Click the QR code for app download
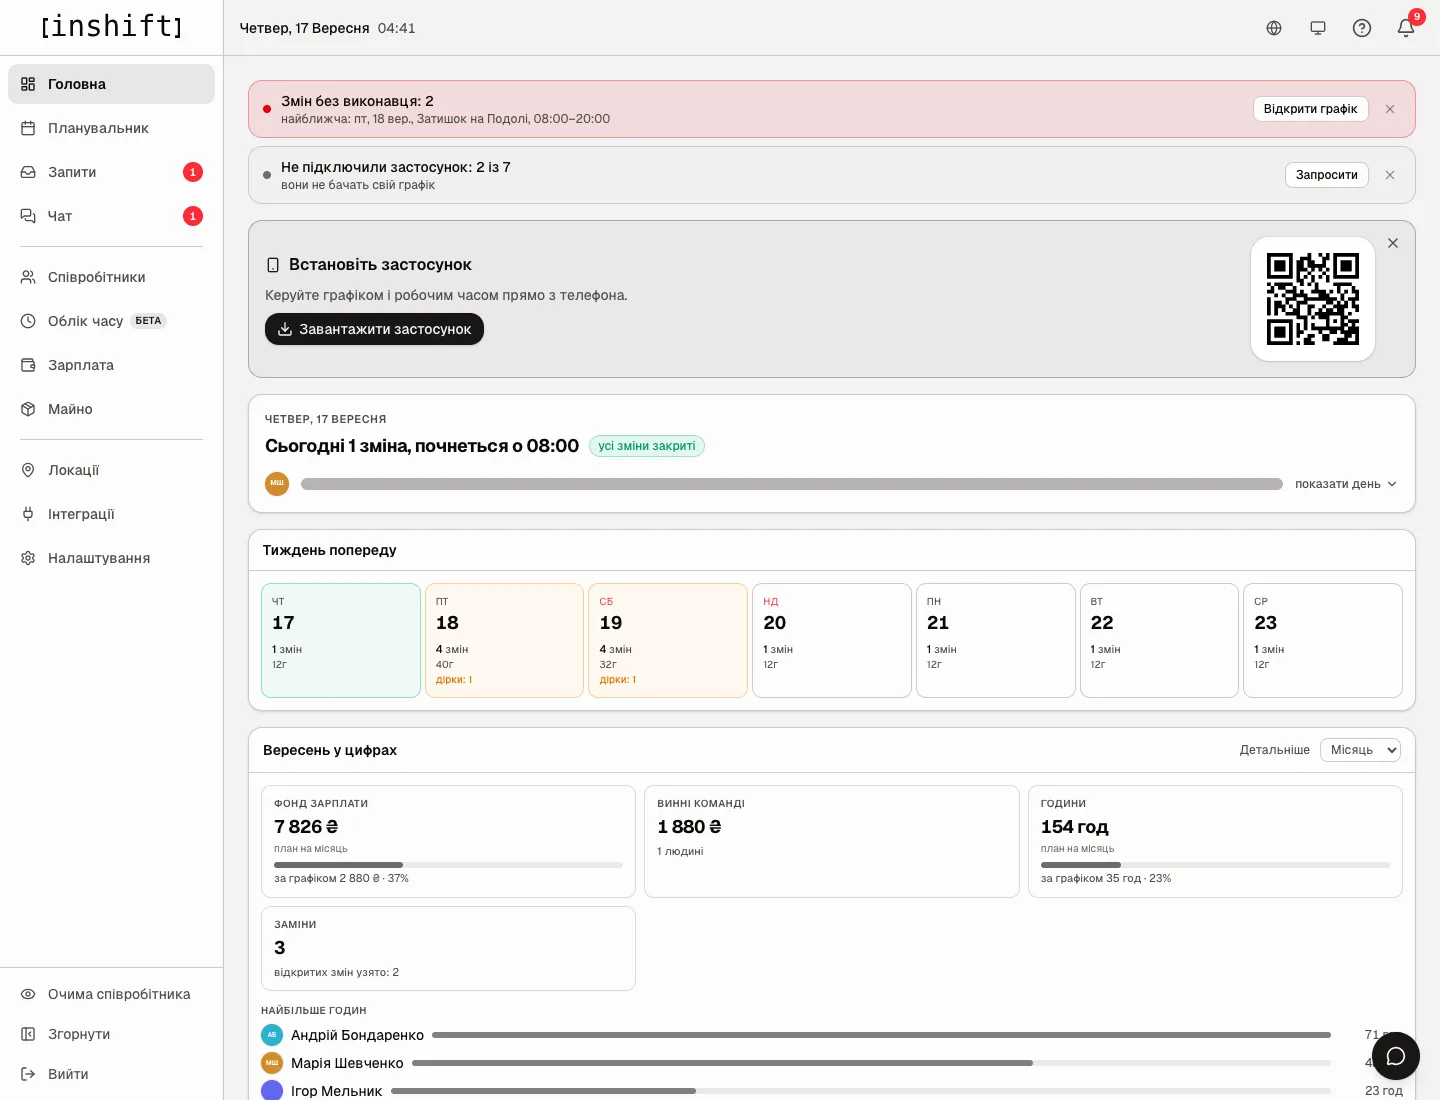This screenshot has width=1440, height=1100. [x=1313, y=299]
